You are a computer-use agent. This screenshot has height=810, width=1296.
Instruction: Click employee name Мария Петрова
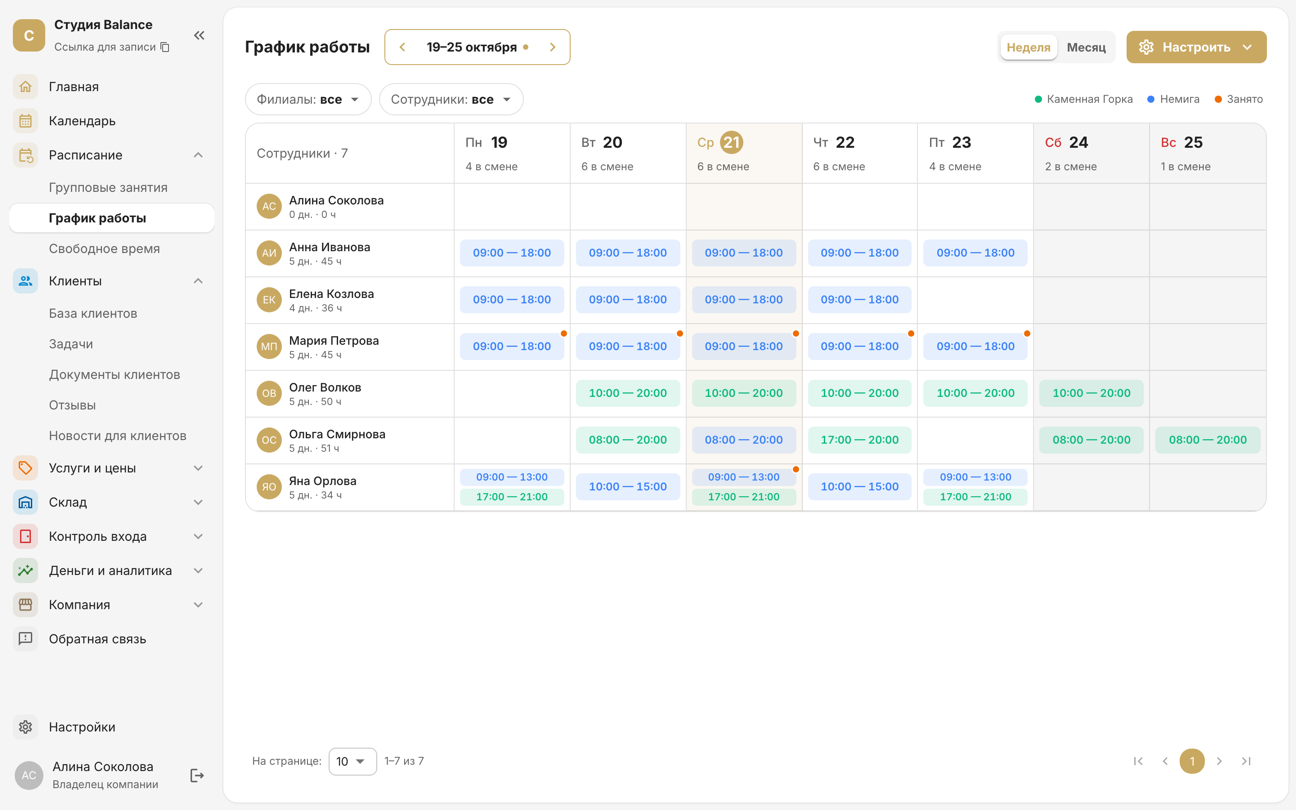334,340
